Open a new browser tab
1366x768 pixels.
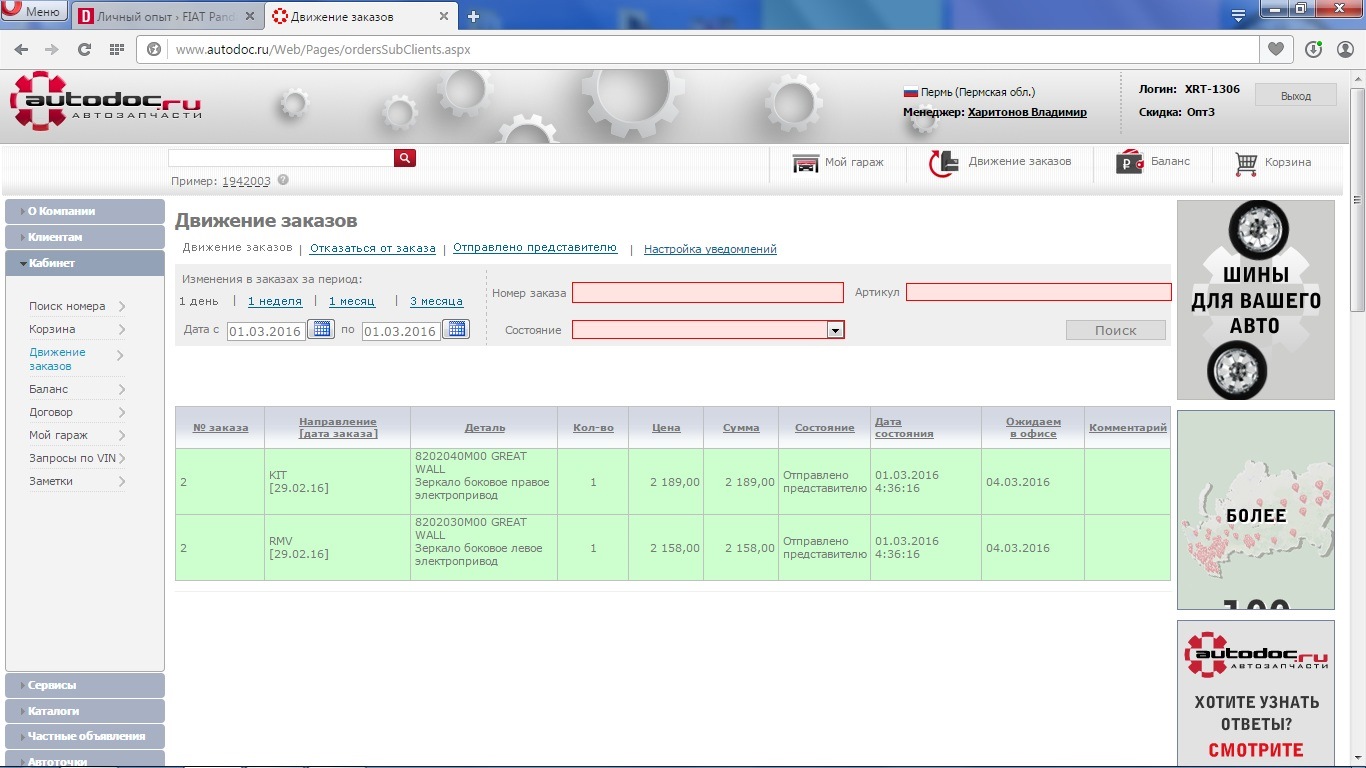474,16
